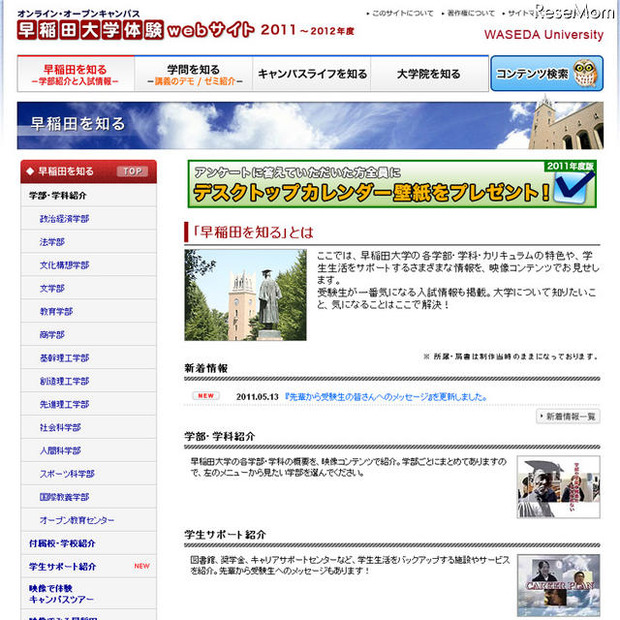Click the 学生サポート紹介 section heading
This screenshot has width=620, height=620.
coord(225,535)
